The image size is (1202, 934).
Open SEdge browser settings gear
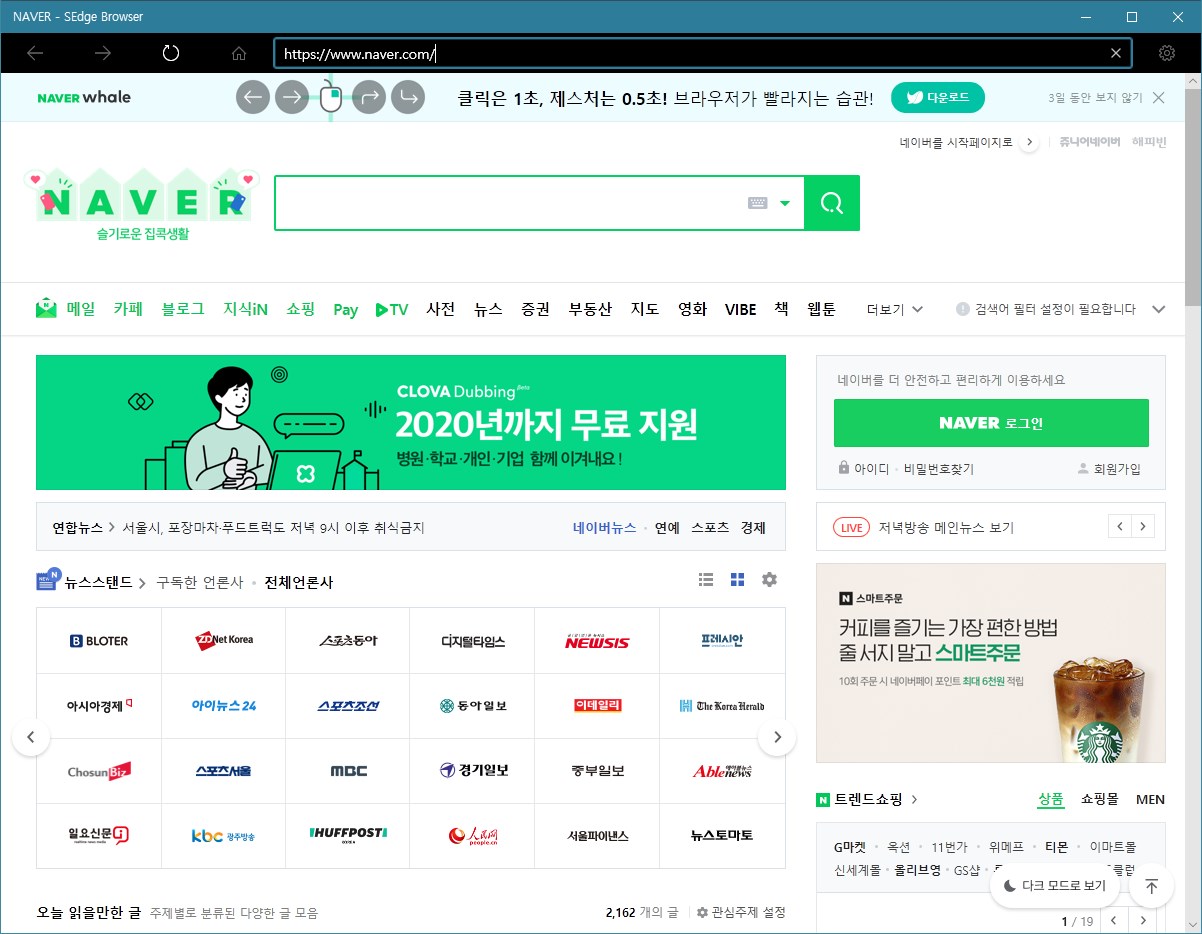tap(1167, 53)
